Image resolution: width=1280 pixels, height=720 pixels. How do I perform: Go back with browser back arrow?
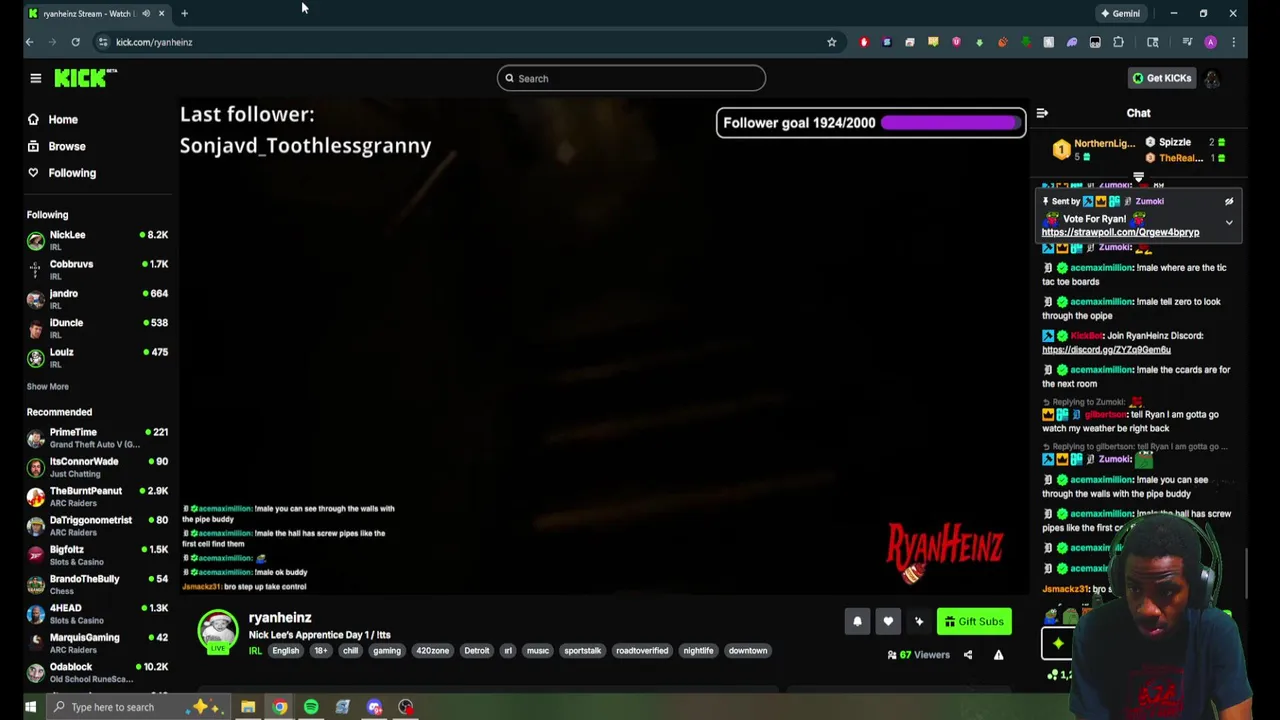[29, 42]
